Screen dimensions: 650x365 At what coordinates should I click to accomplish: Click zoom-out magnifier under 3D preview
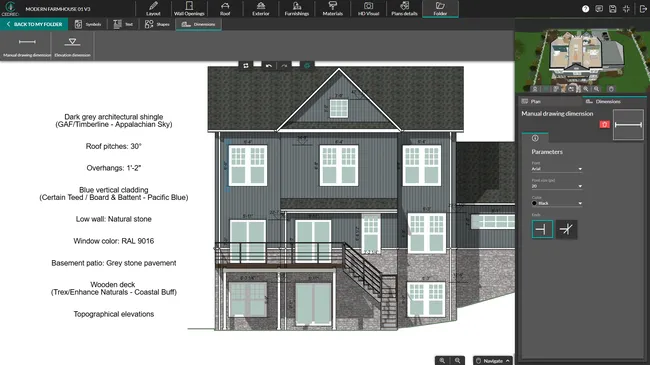coord(596,89)
